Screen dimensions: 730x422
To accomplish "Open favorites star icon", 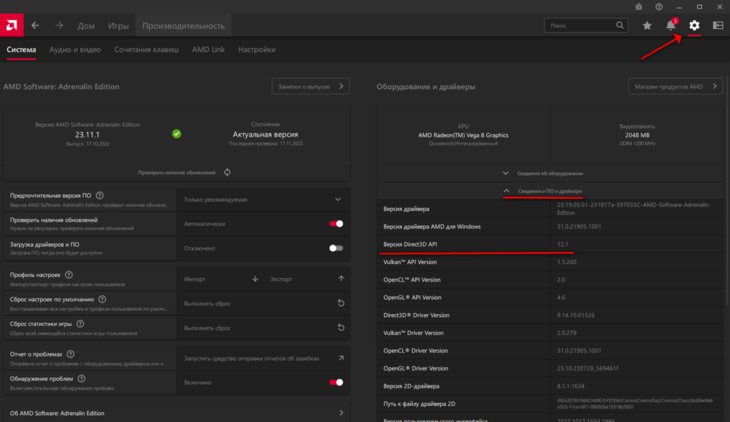I will coord(647,26).
